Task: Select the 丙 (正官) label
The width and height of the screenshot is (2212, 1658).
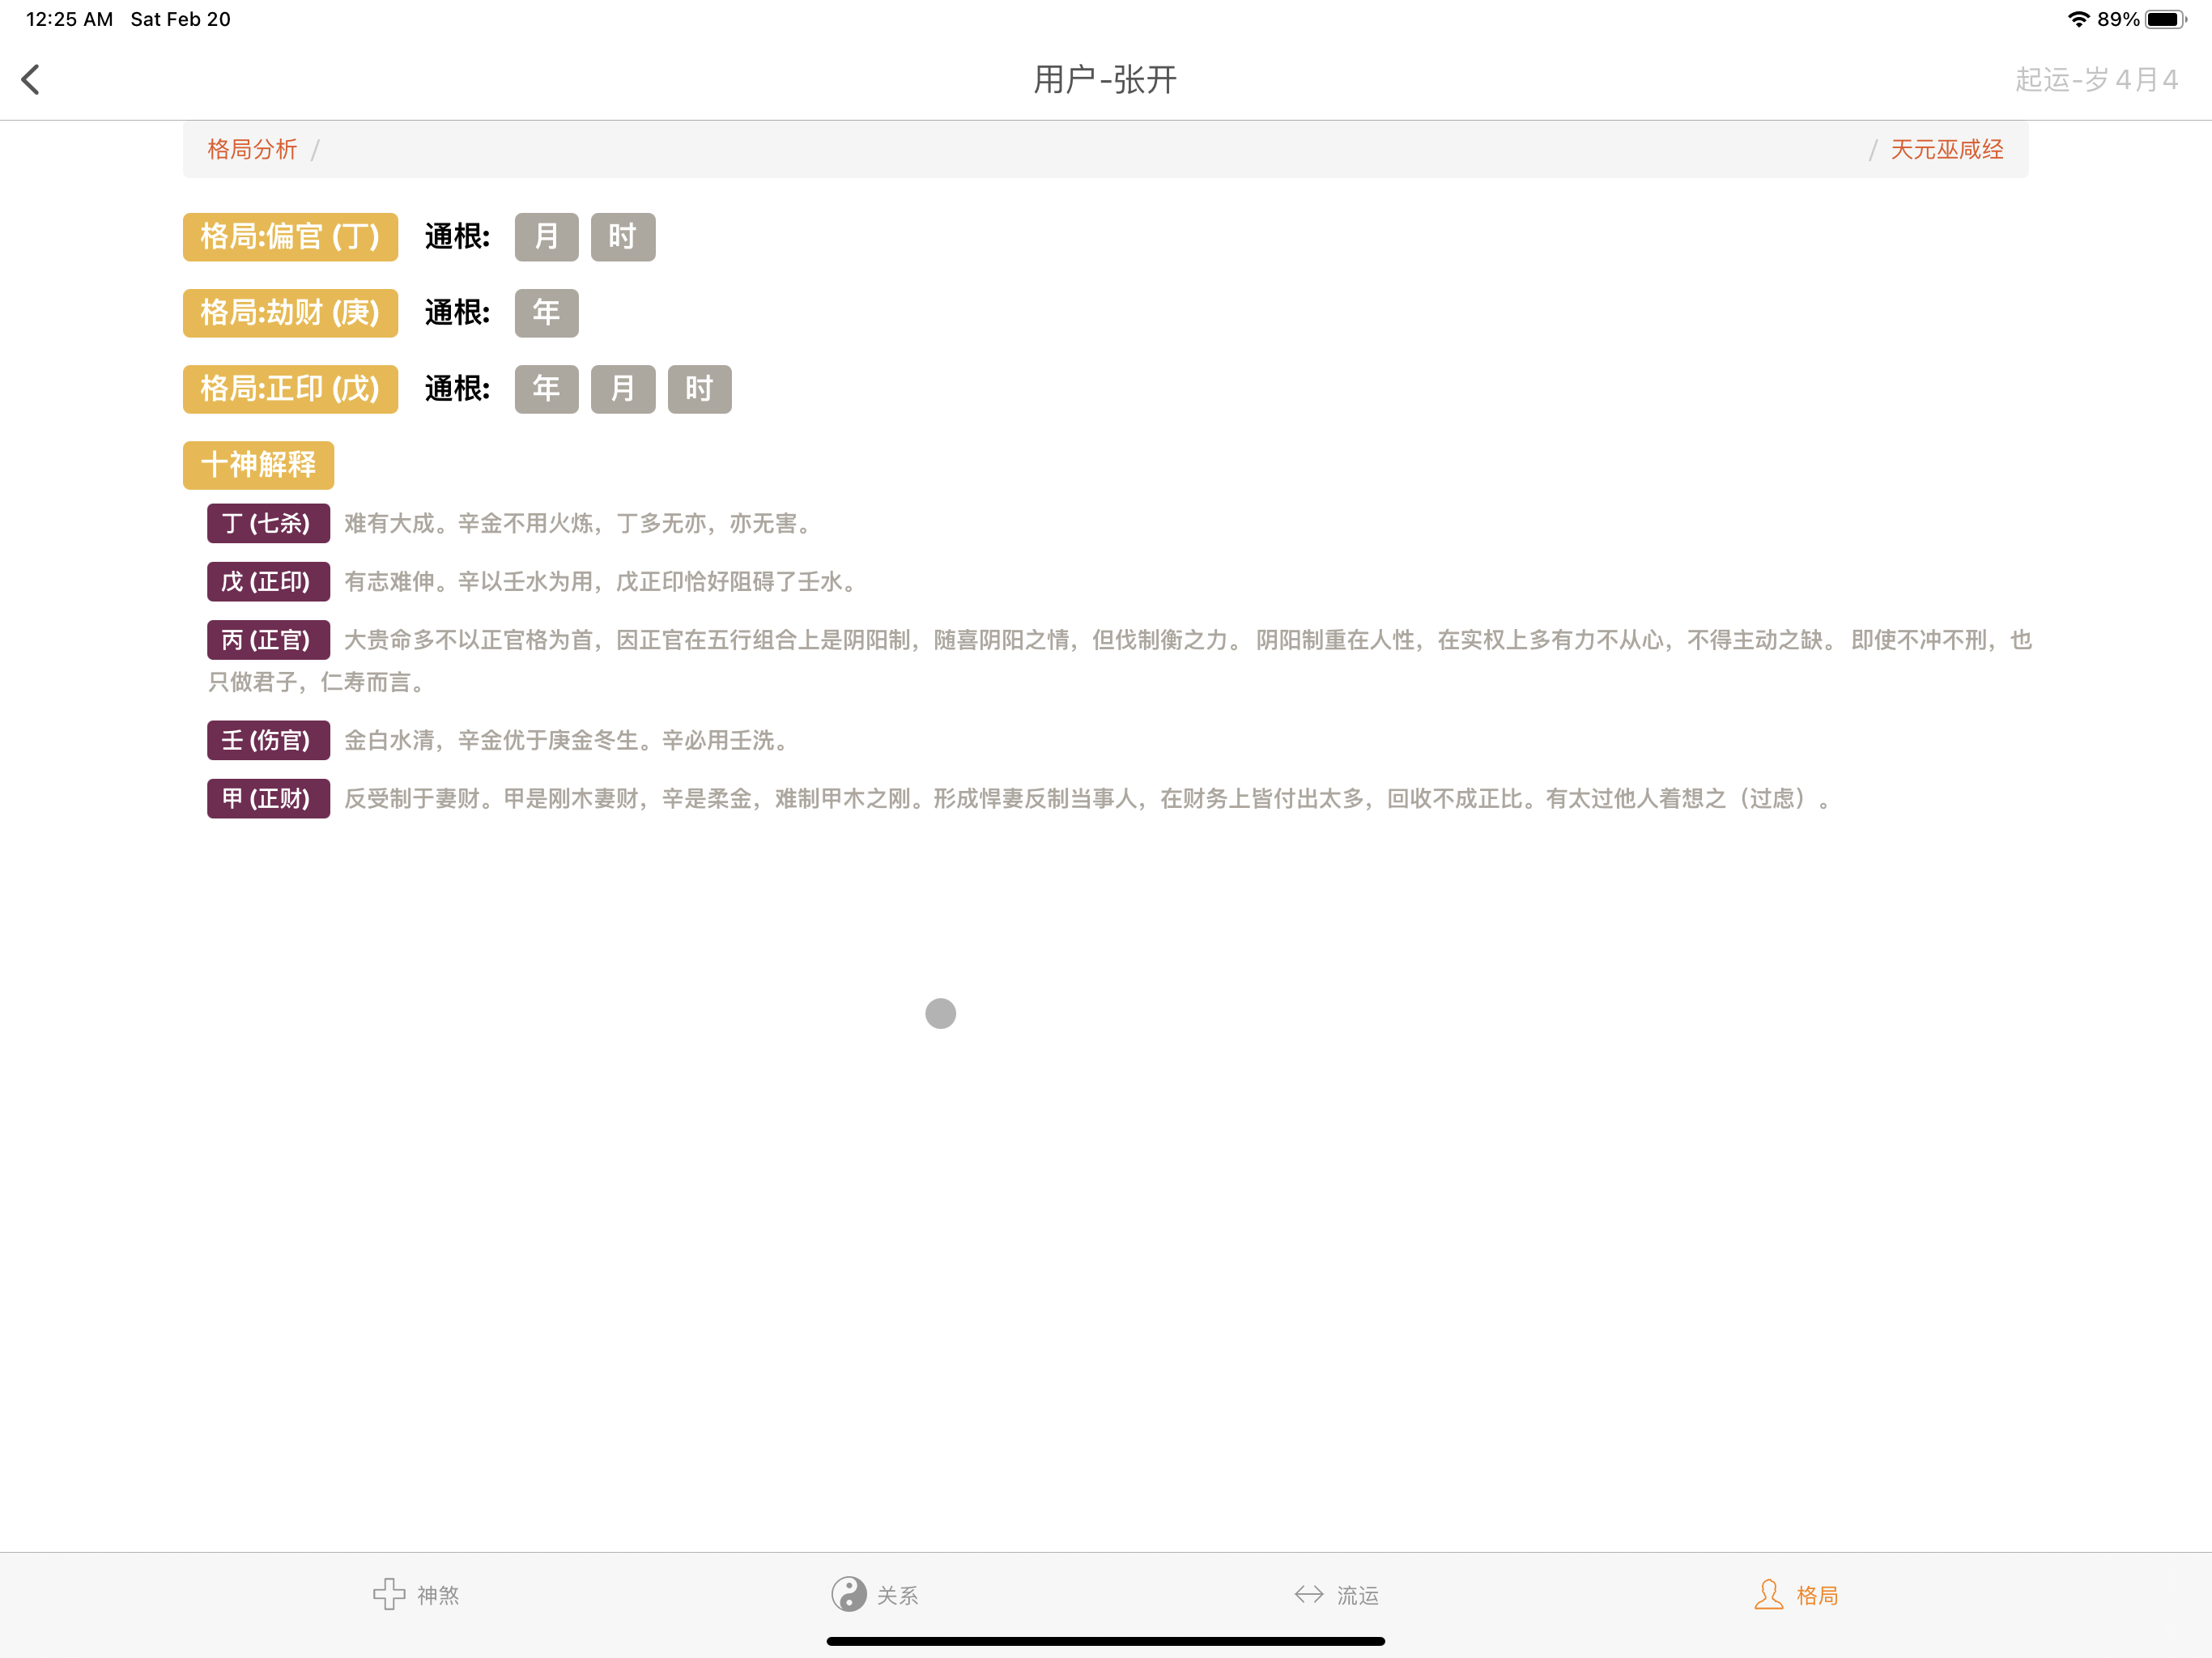Action: (x=268, y=640)
